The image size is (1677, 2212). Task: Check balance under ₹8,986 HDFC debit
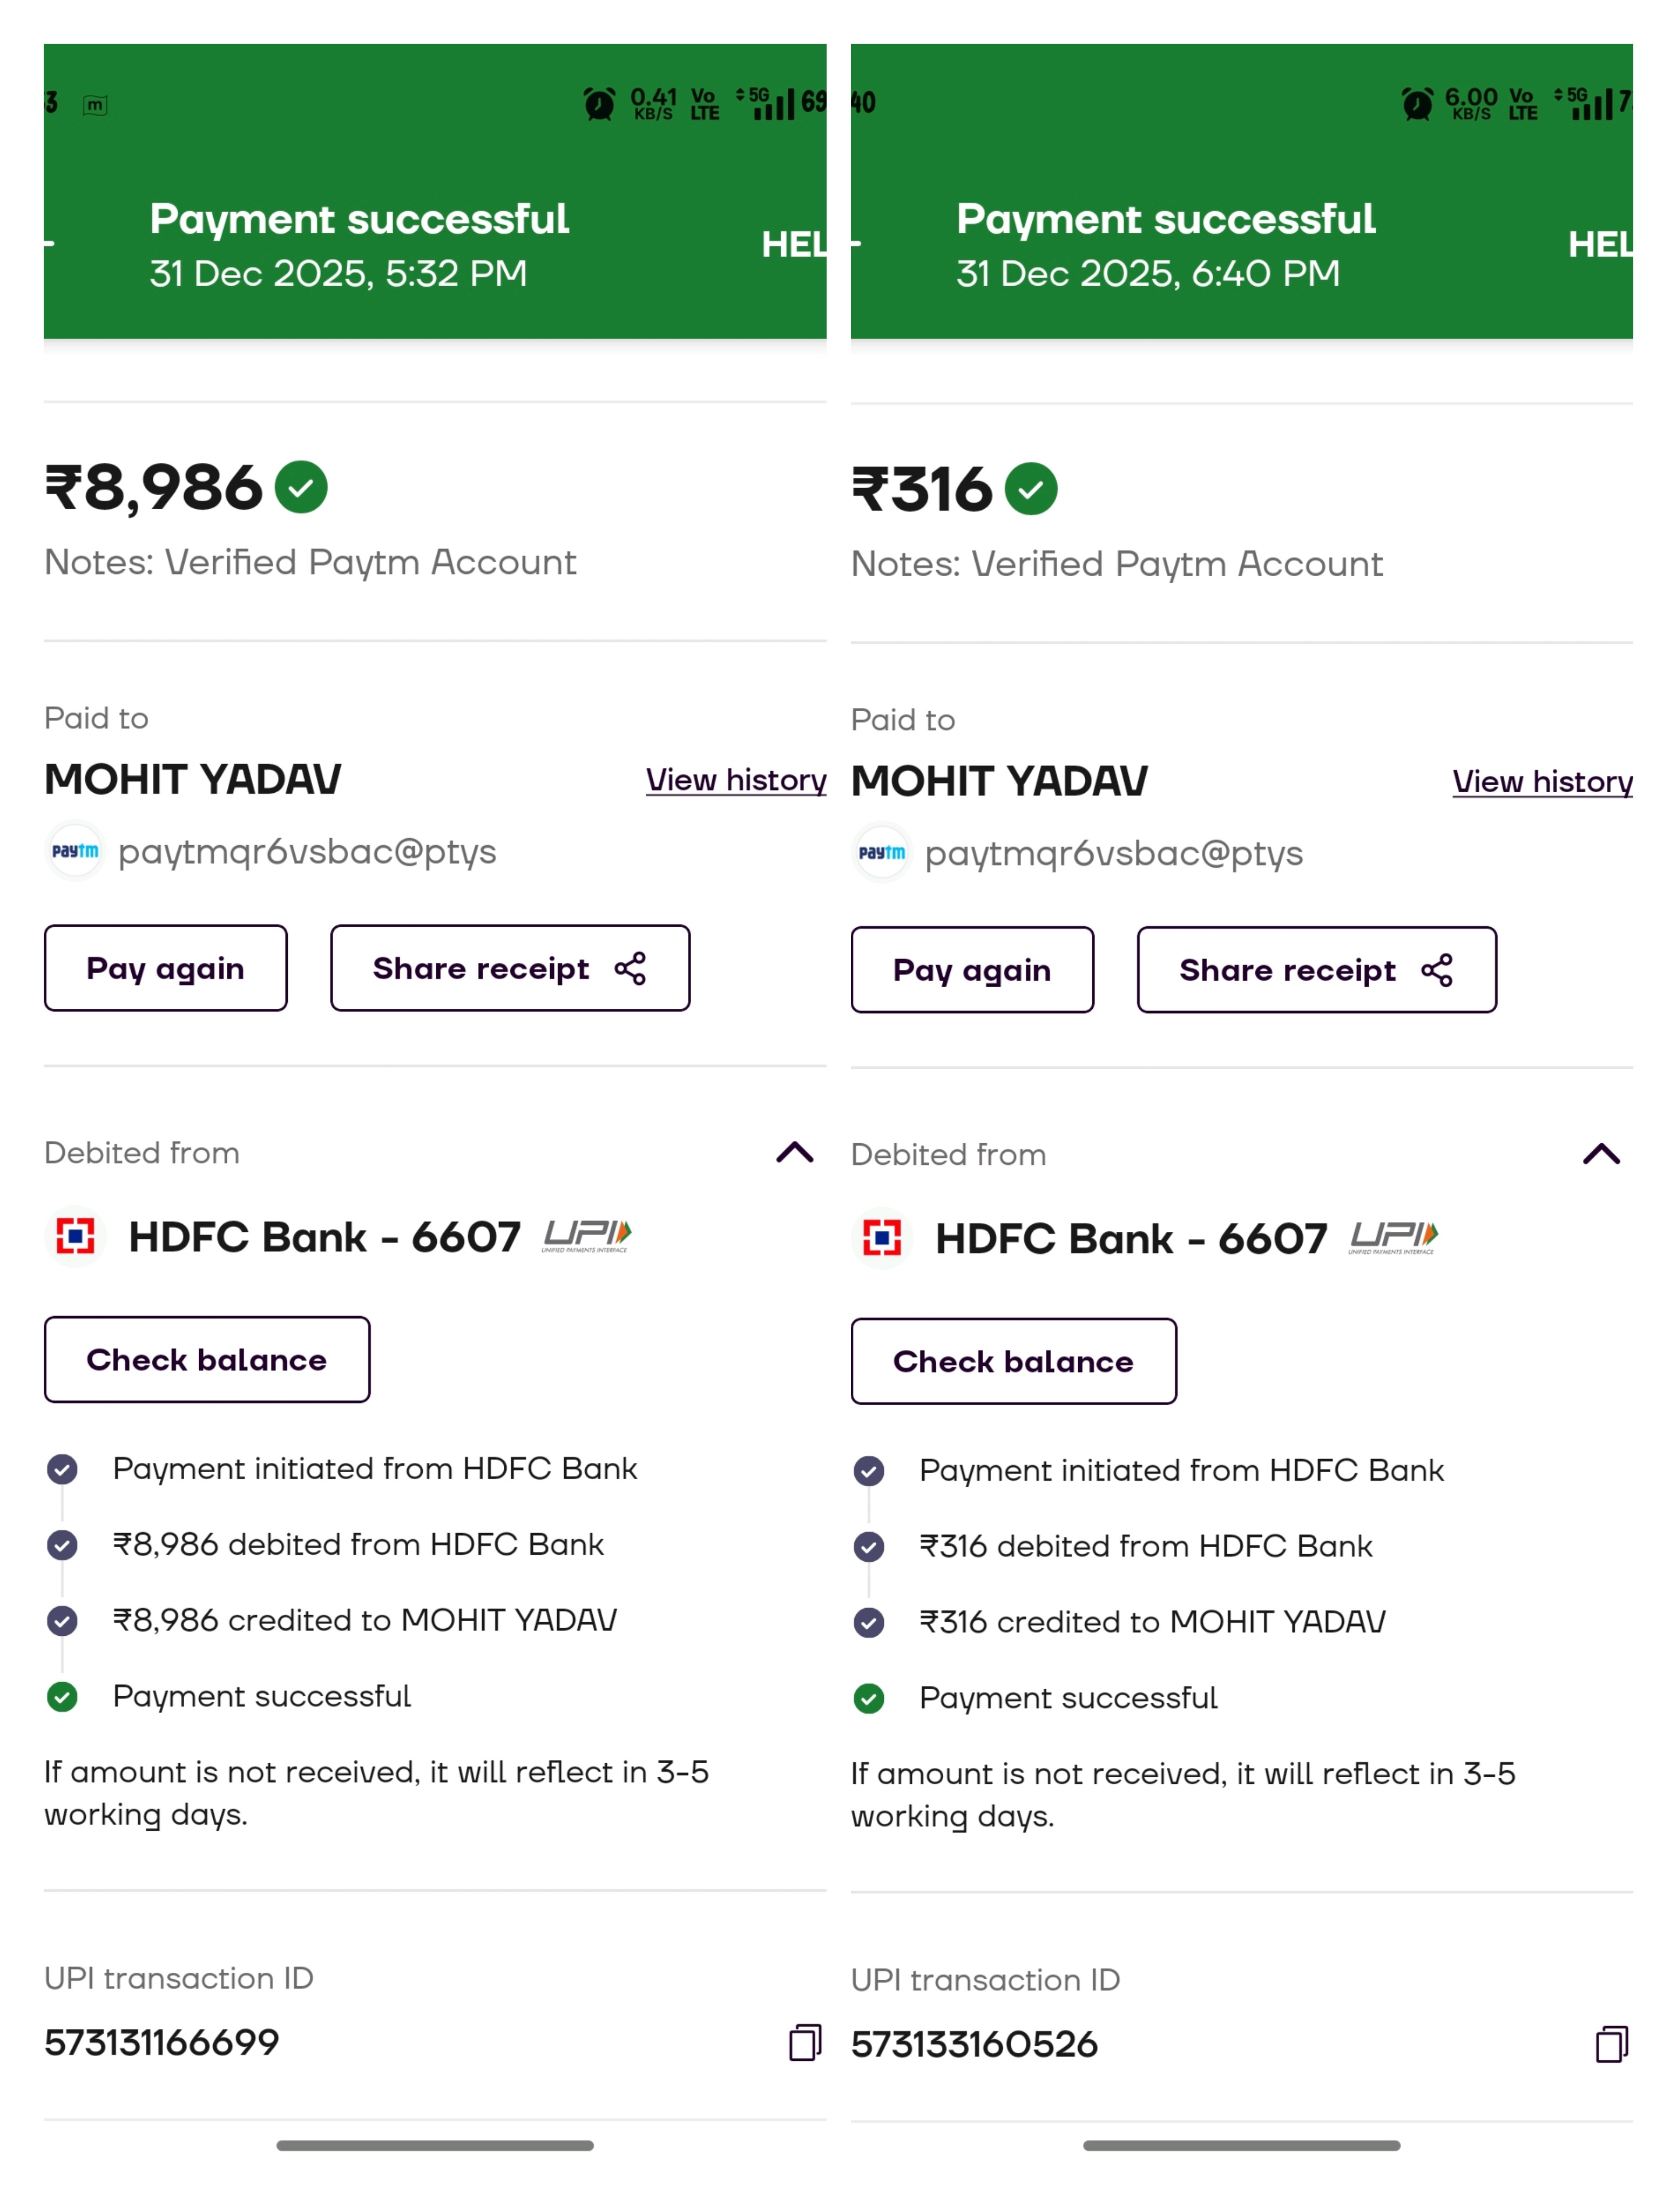click(x=207, y=1359)
